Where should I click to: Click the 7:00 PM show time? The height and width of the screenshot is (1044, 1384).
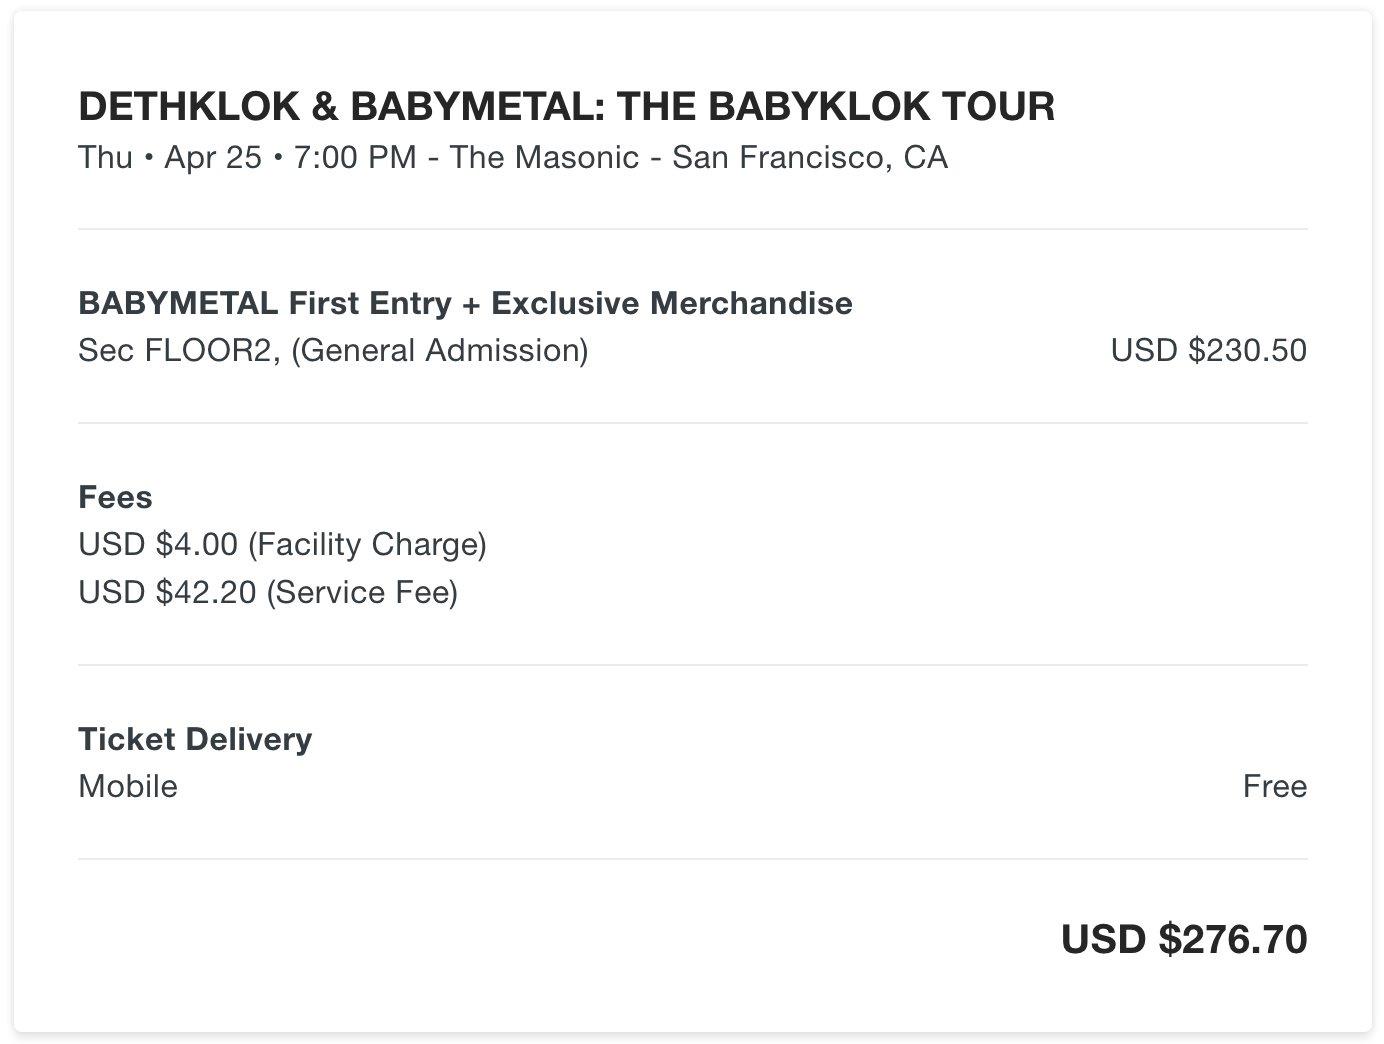[355, 157]
